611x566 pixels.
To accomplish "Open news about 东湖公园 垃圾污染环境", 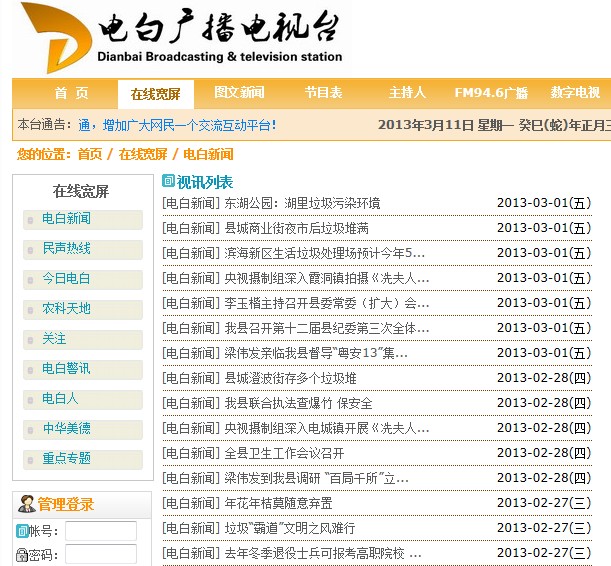I will tap(301, 203).
